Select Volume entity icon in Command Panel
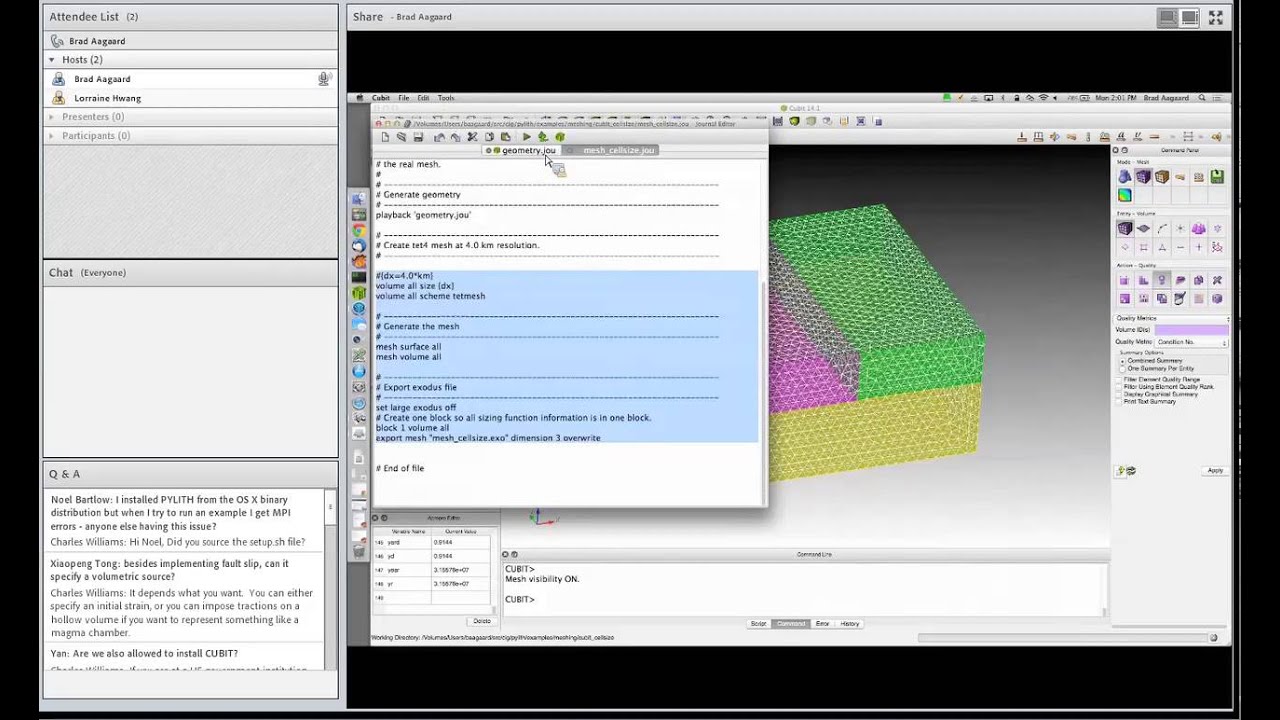1280x720 pixels. [x=1125, y=229]
